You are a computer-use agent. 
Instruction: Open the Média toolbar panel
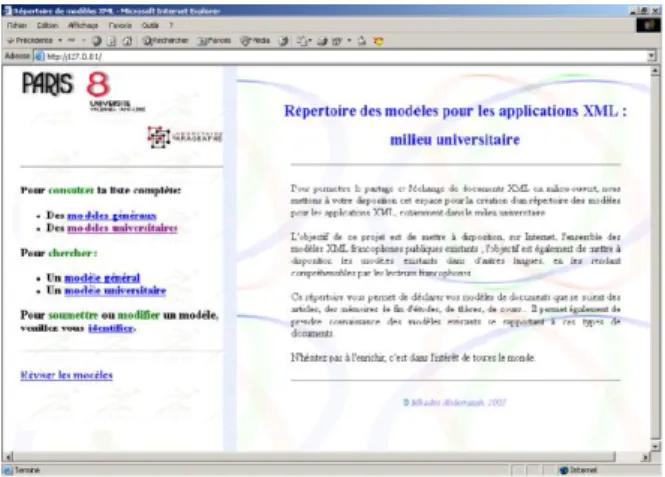(255, 41)
